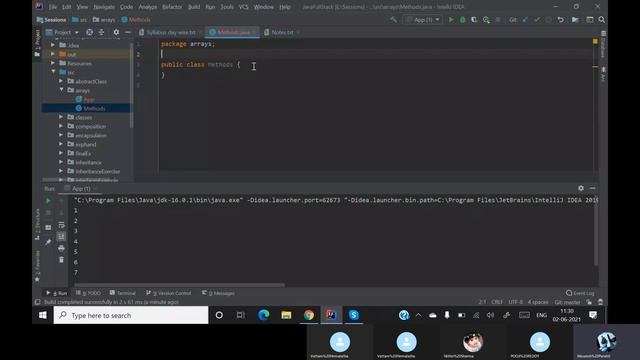Click the Search Everywhere magnifier icon
The width and height of the screenshot is (640, 360).
pyautogui.click(x=602, y=20)
